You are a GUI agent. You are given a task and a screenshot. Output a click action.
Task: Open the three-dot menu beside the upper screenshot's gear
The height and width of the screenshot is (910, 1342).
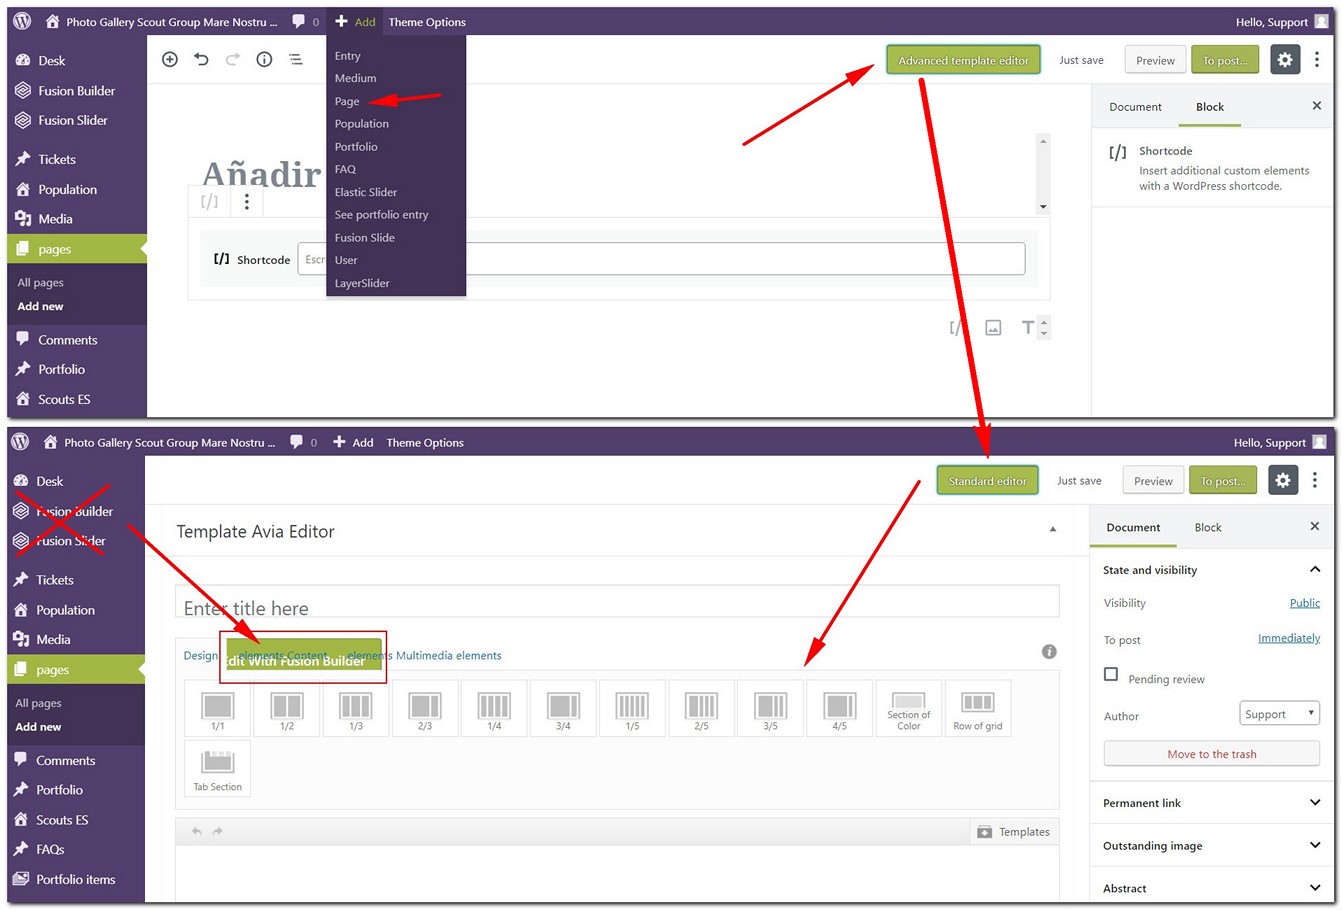(1317, 60)
